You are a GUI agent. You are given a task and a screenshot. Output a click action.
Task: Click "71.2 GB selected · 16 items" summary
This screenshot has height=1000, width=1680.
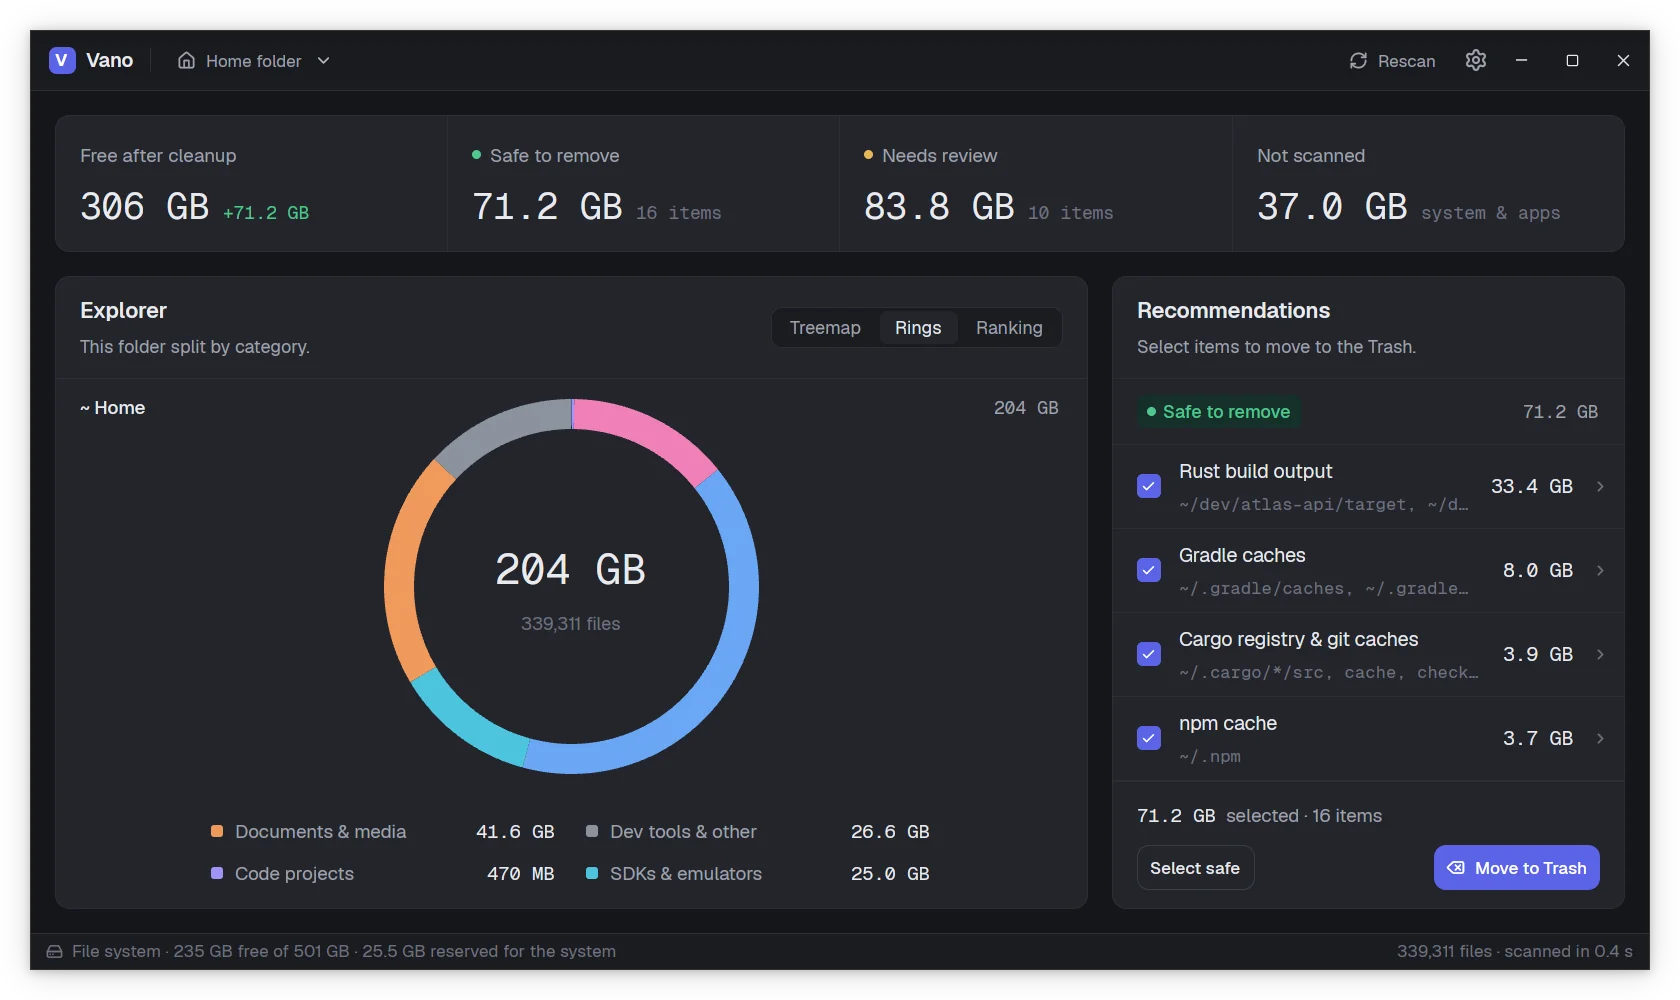pyautogui.click(x=1259, y=816)
